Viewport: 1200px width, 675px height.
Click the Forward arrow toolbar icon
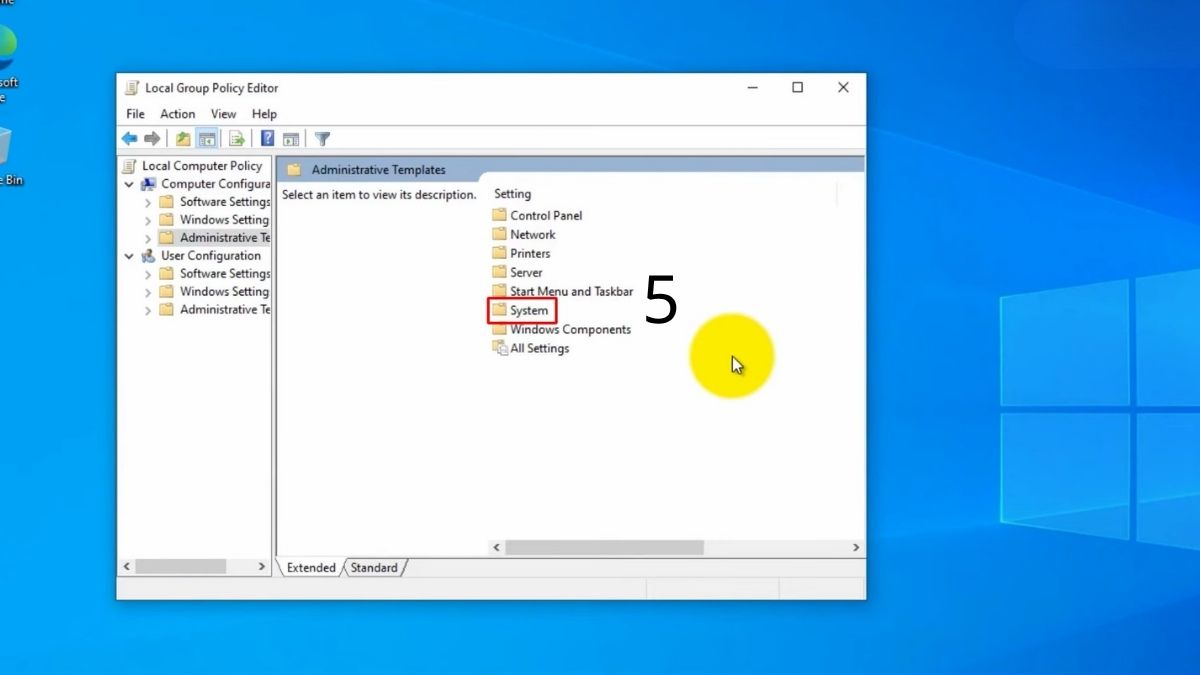(152, 139)
